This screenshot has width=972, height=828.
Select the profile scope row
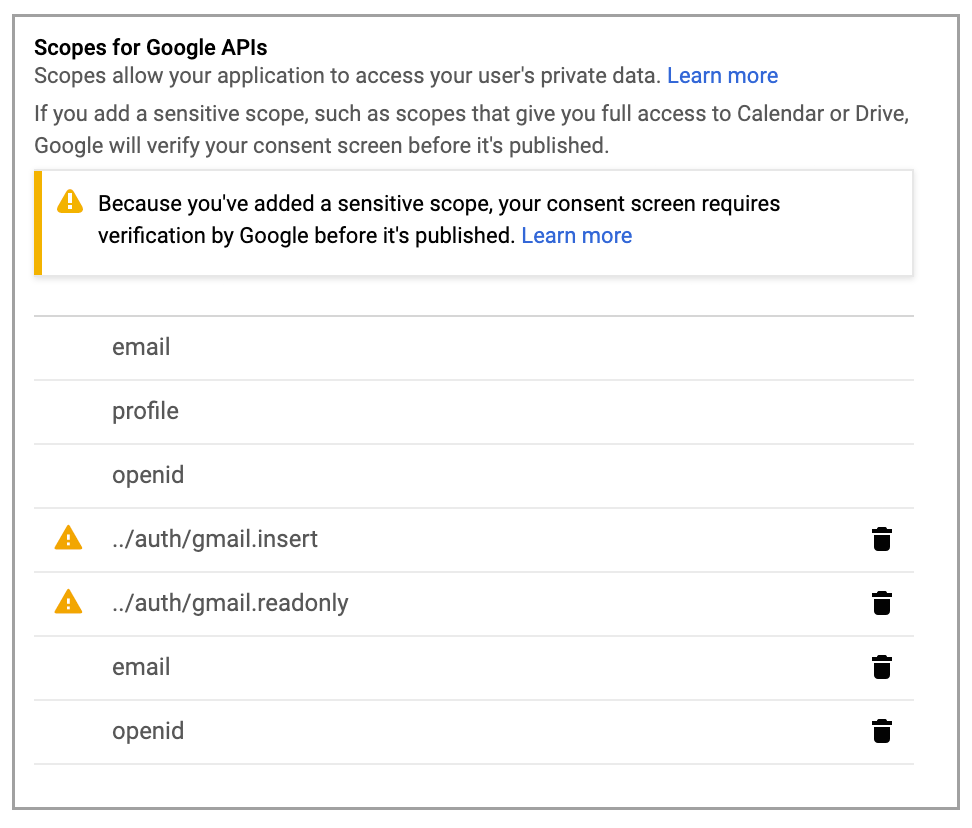tap(145, 411)
